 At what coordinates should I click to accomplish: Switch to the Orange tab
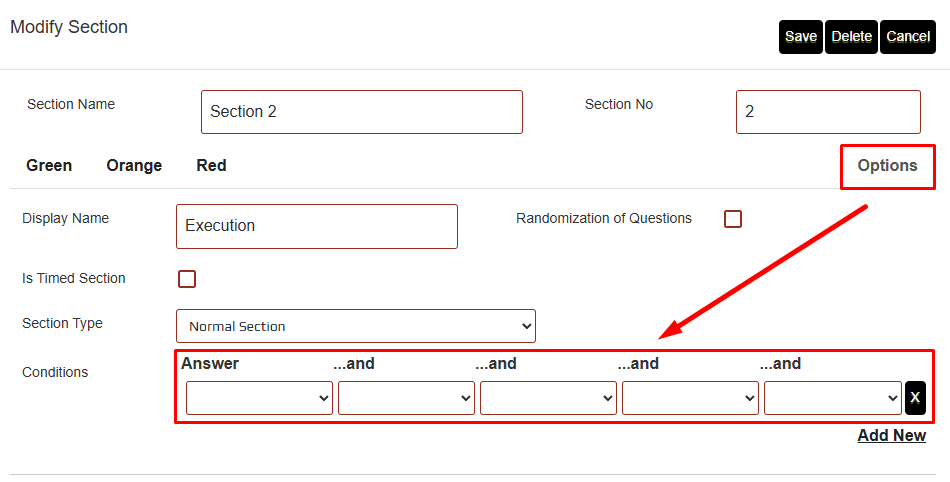point(134,166)
